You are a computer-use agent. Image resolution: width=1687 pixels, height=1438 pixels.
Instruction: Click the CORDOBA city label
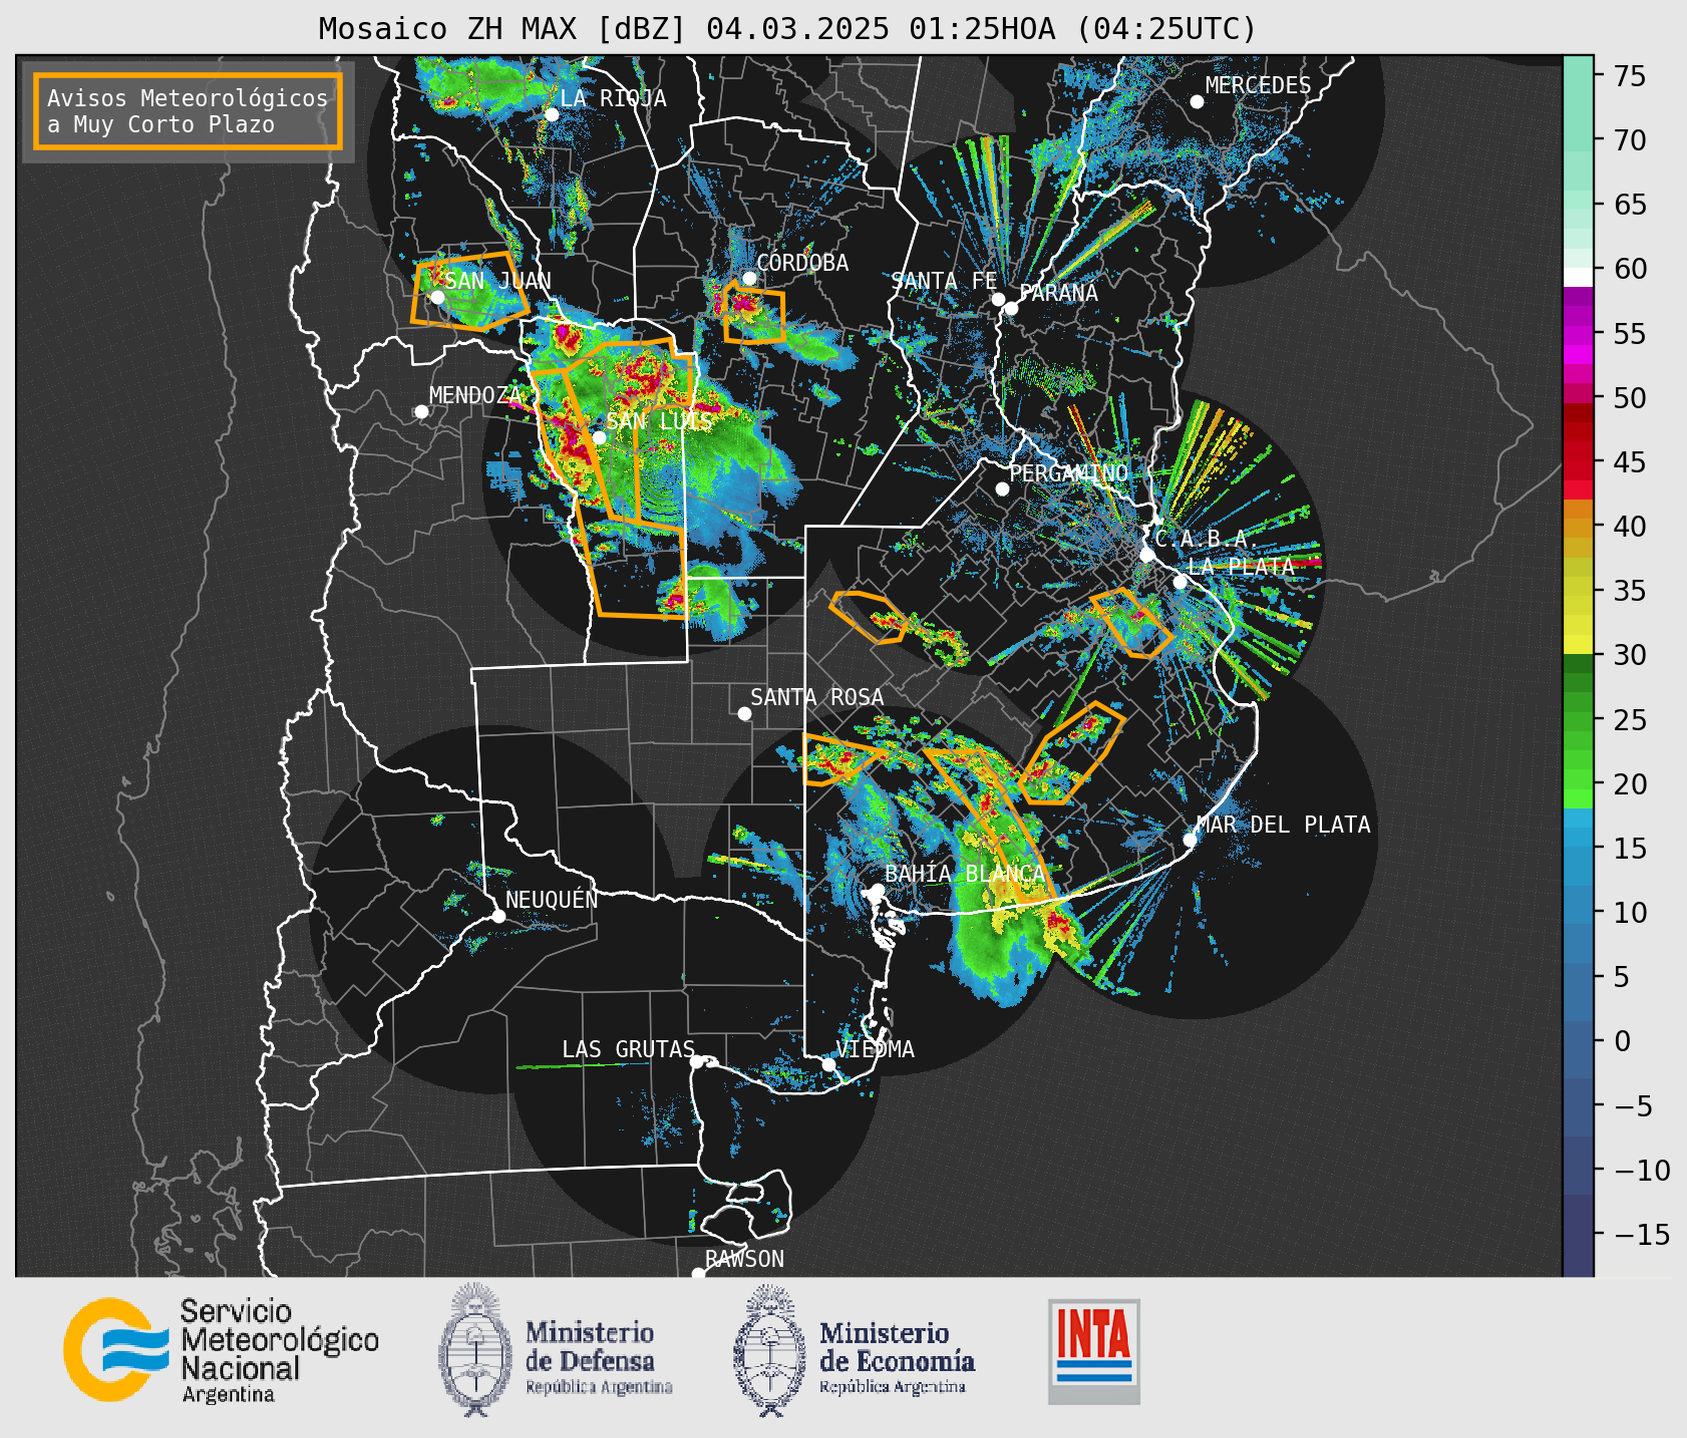(x=802, y=262)
